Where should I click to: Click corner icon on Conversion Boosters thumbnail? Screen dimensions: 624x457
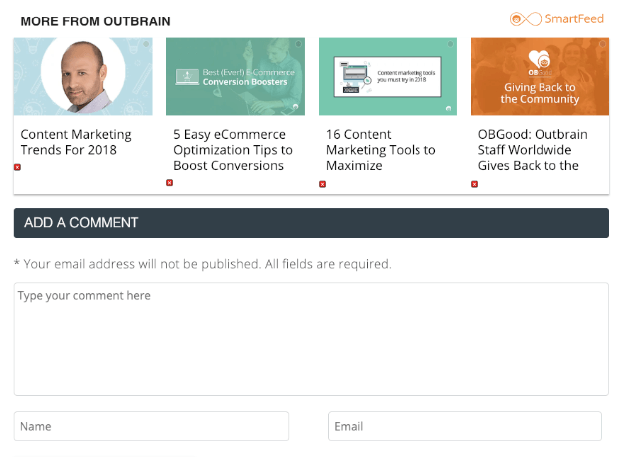click(x=296, y=106)
